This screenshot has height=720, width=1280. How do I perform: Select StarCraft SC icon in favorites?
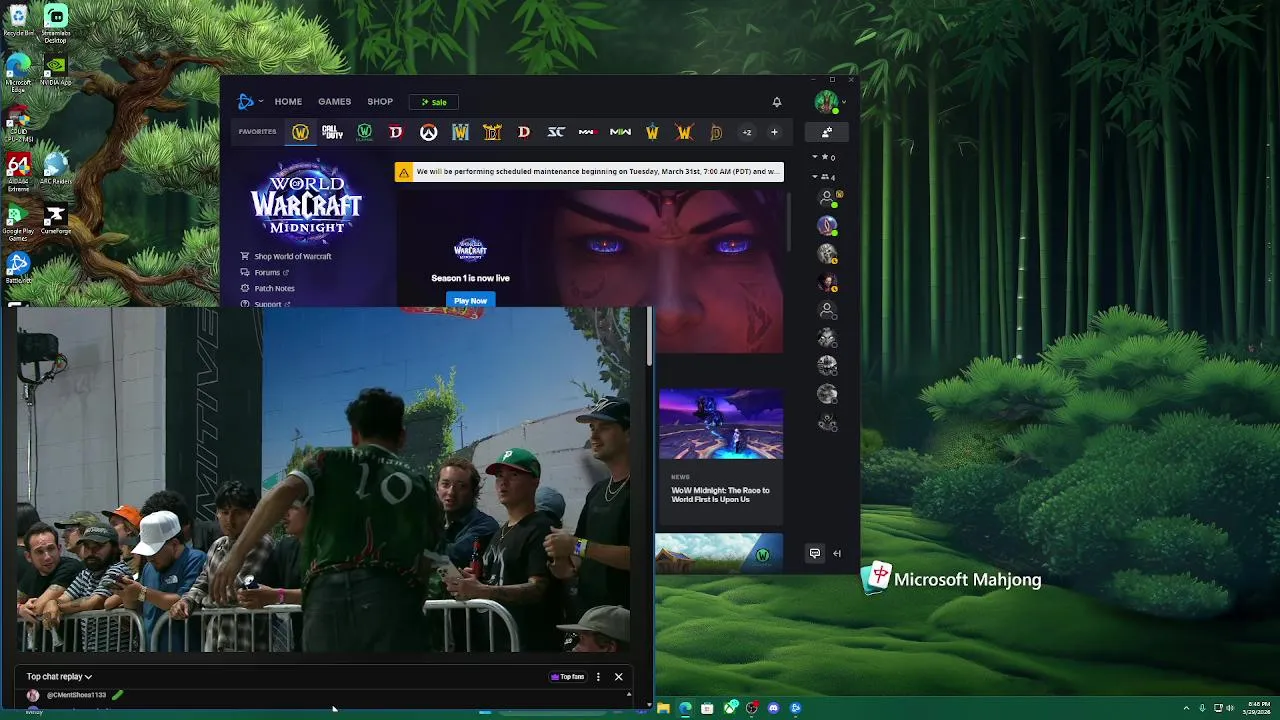click(556, 132)
